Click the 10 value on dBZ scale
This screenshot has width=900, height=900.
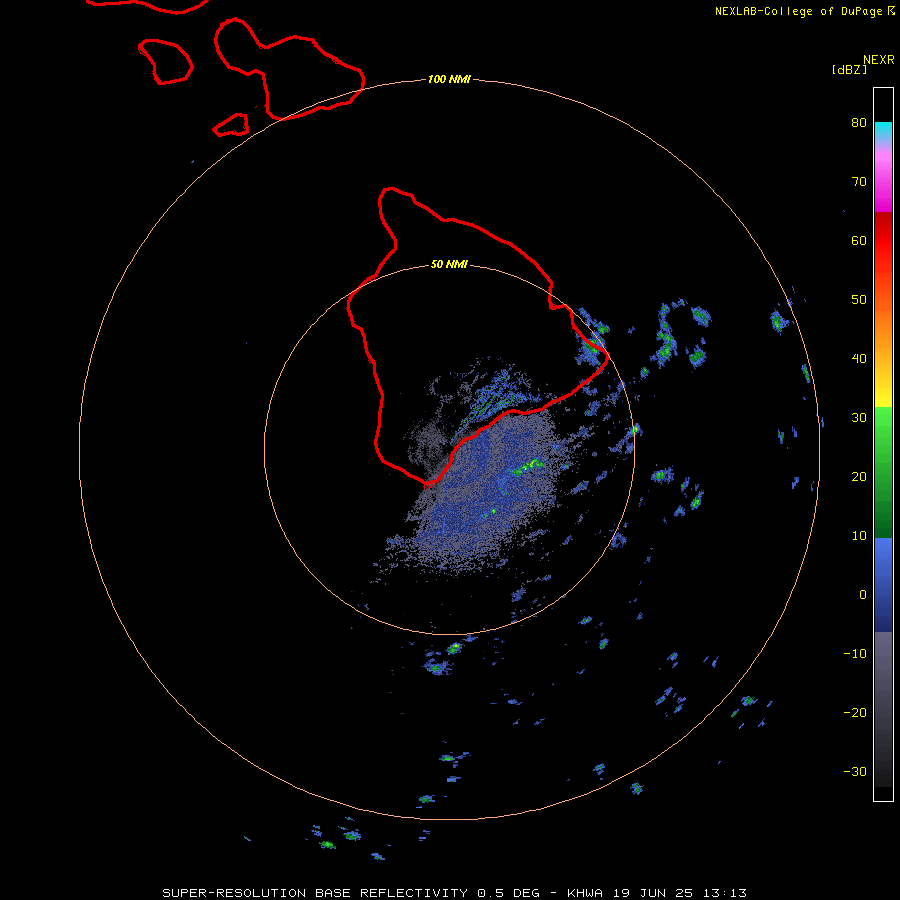click(859, 536)
